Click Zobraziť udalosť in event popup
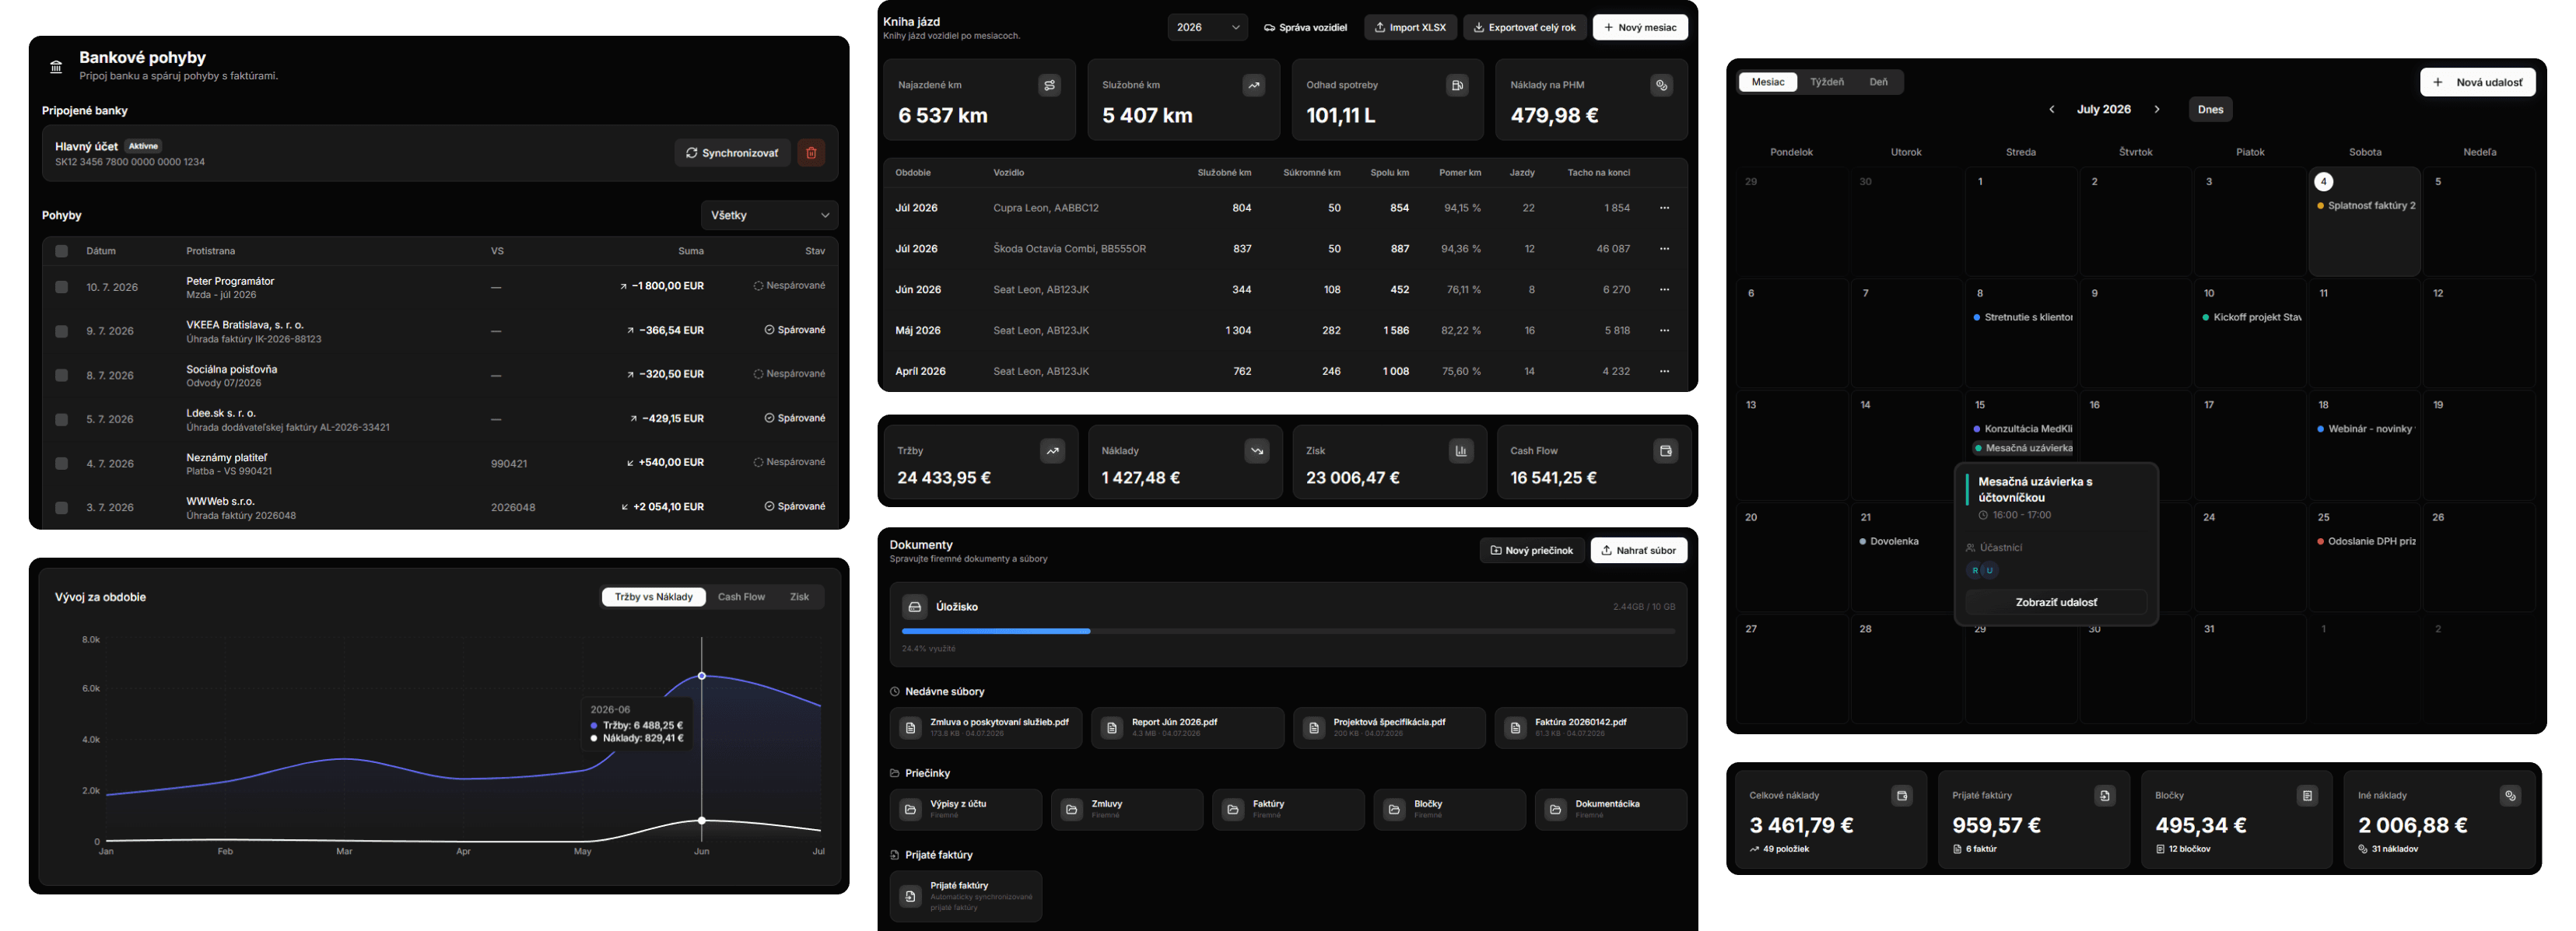This screenshot has height=931, width=2576. point(2056,602)
